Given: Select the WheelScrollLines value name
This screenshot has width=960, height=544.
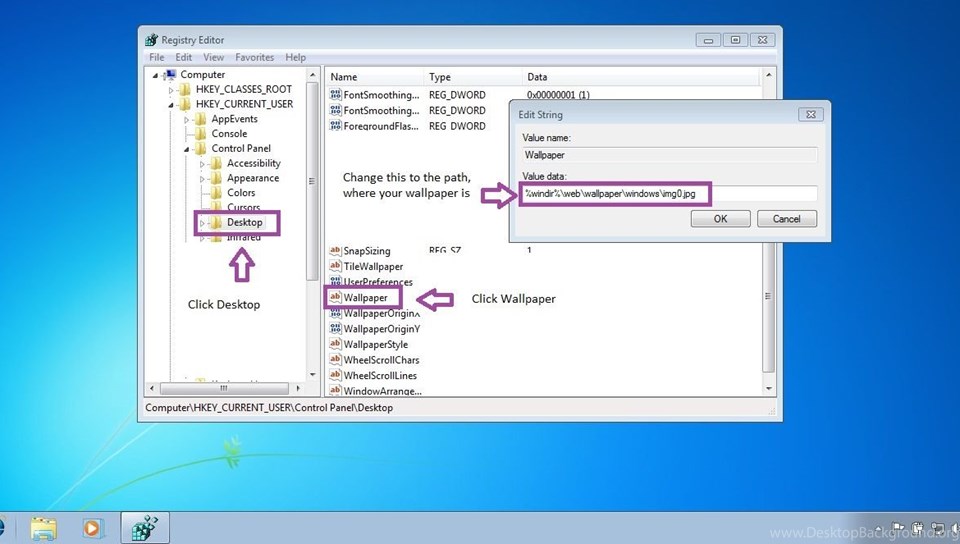Looking at the screenshot, I should (x=380, y=376).
